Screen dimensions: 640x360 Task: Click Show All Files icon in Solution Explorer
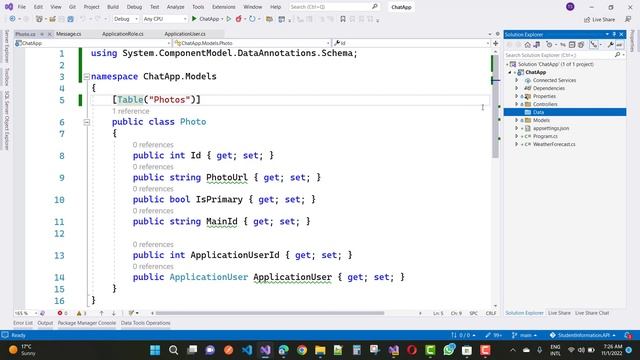[x=581, y=44]
